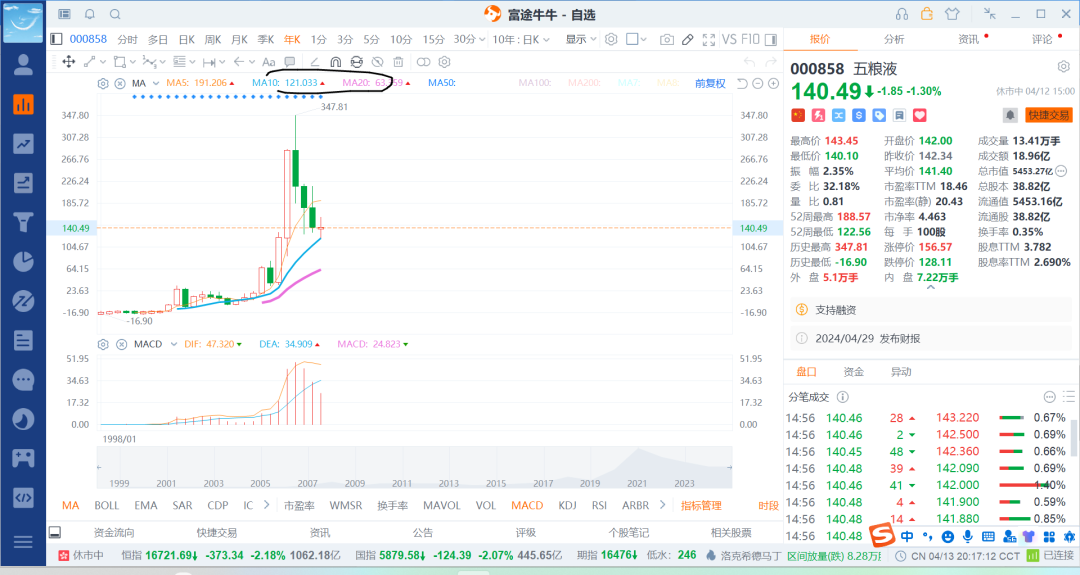
Task: Open the 分析 tab in right panel
Action: click(x=894, y=39)
